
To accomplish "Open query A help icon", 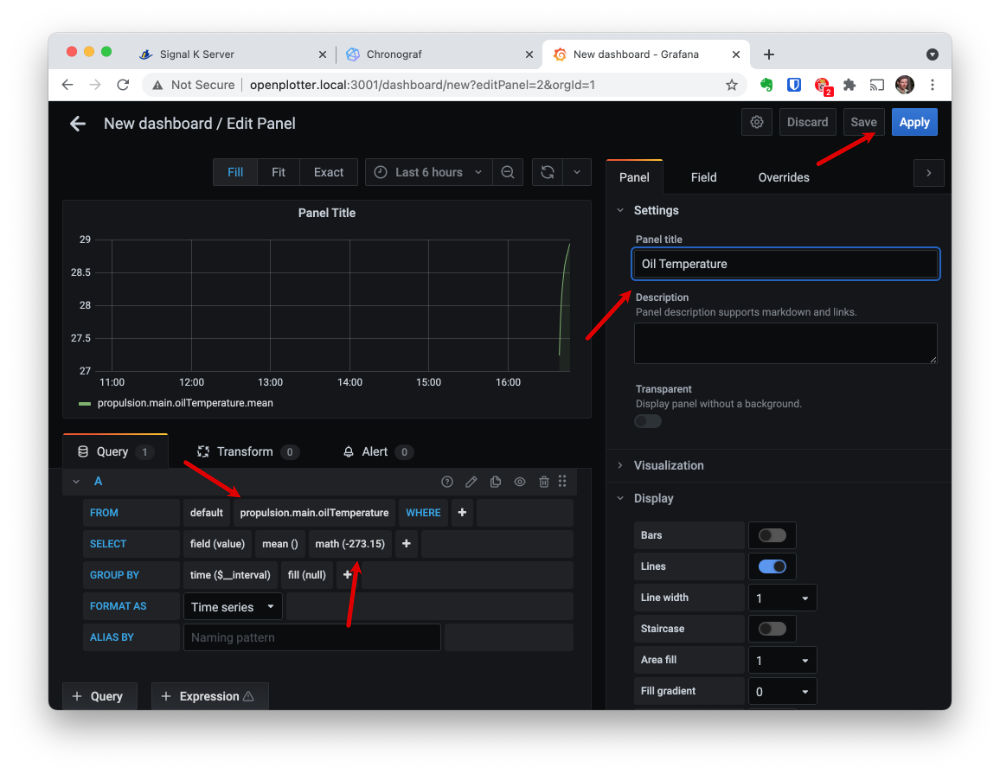I will click(x=447, y=482).
